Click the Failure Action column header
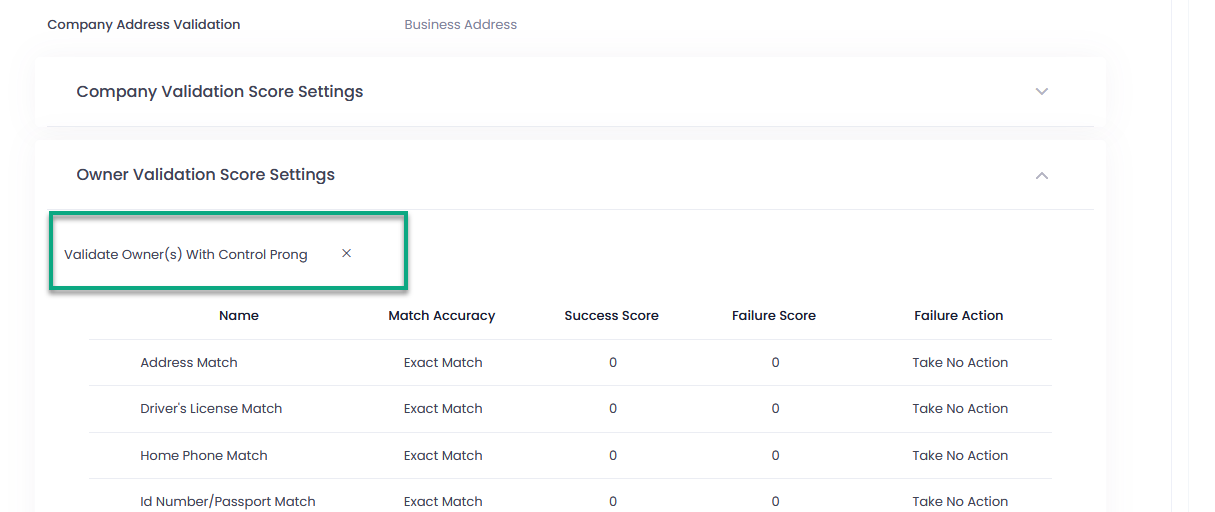Screen dimensions: 1215x512 (959, 316)
